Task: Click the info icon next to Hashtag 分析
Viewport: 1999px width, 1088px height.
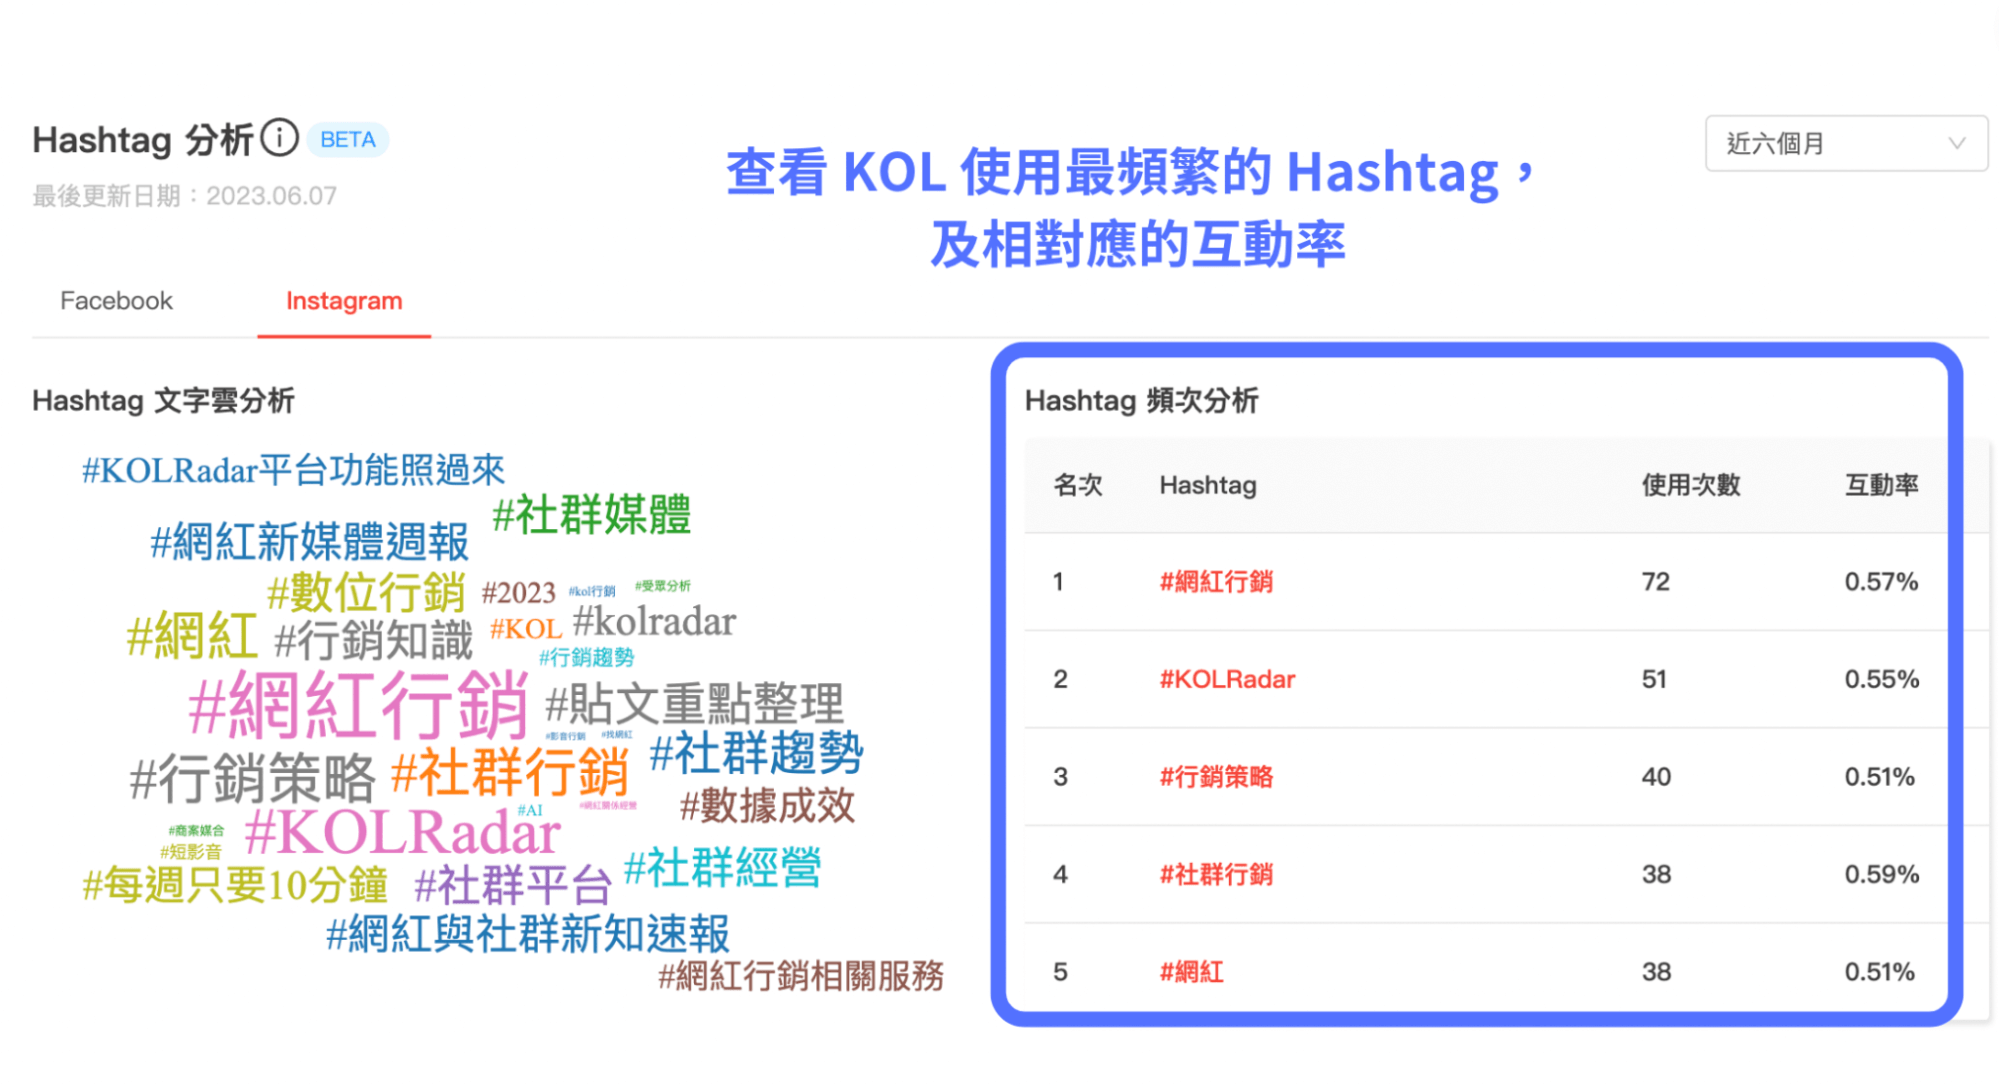Action: [x=280, y=138]
